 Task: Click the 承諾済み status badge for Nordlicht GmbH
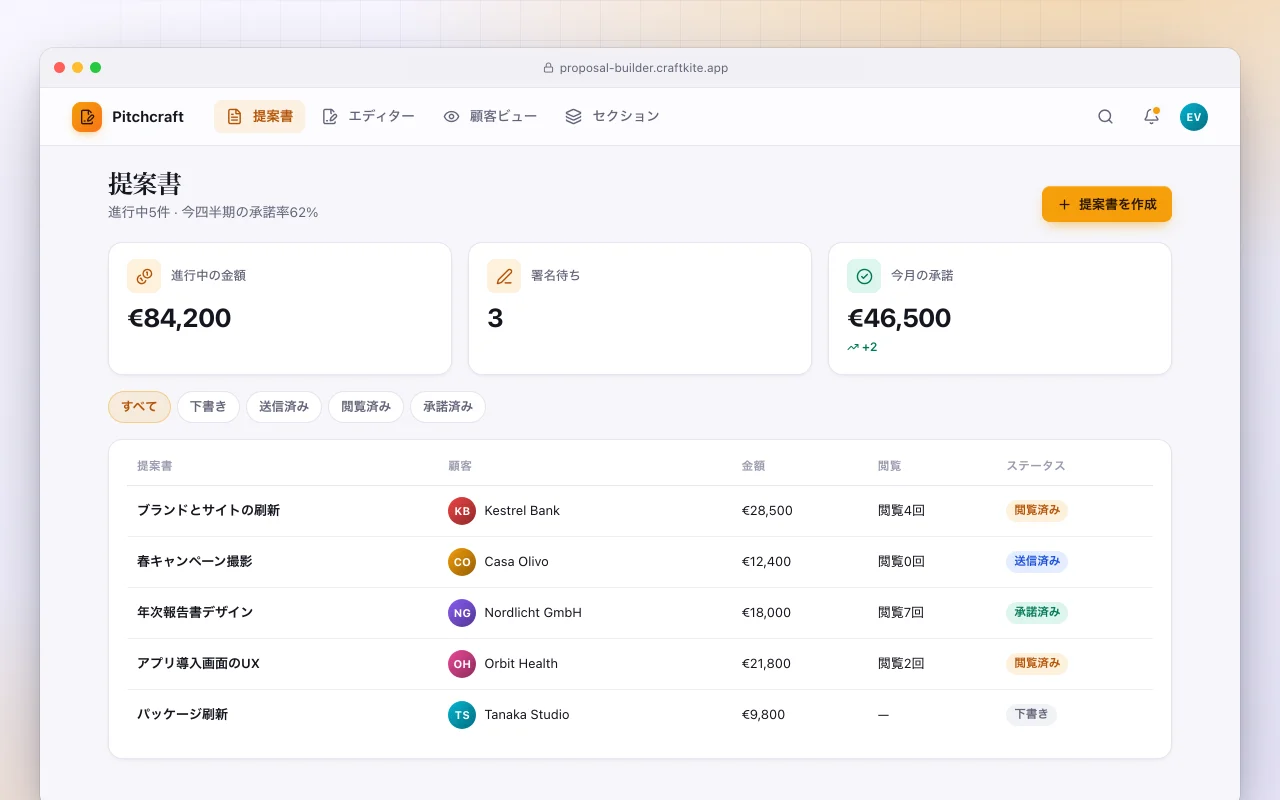click(x=1037, y=613)
